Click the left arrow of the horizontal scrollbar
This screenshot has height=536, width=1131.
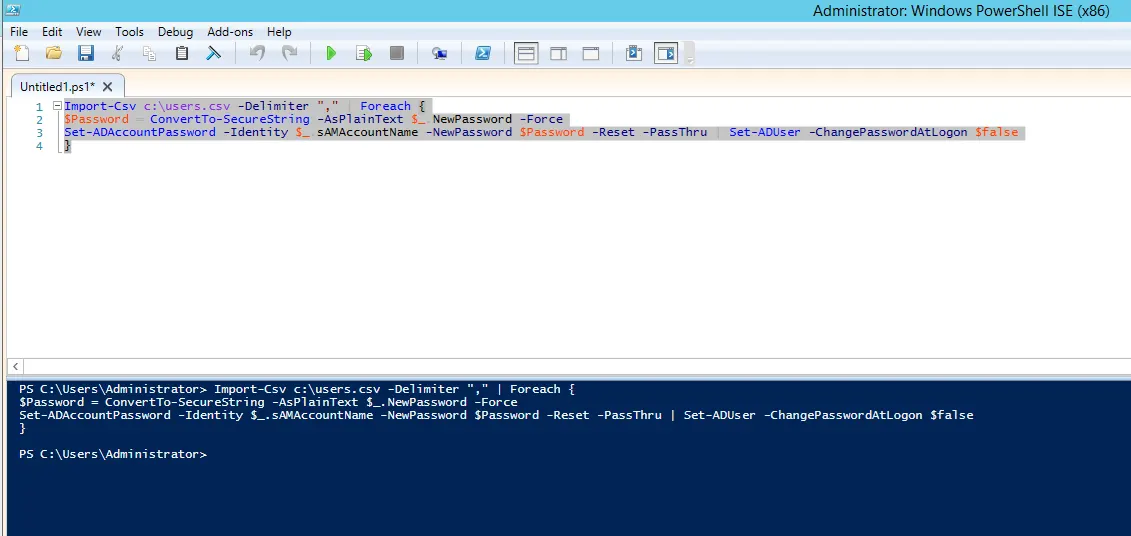(x=17, y=366)
